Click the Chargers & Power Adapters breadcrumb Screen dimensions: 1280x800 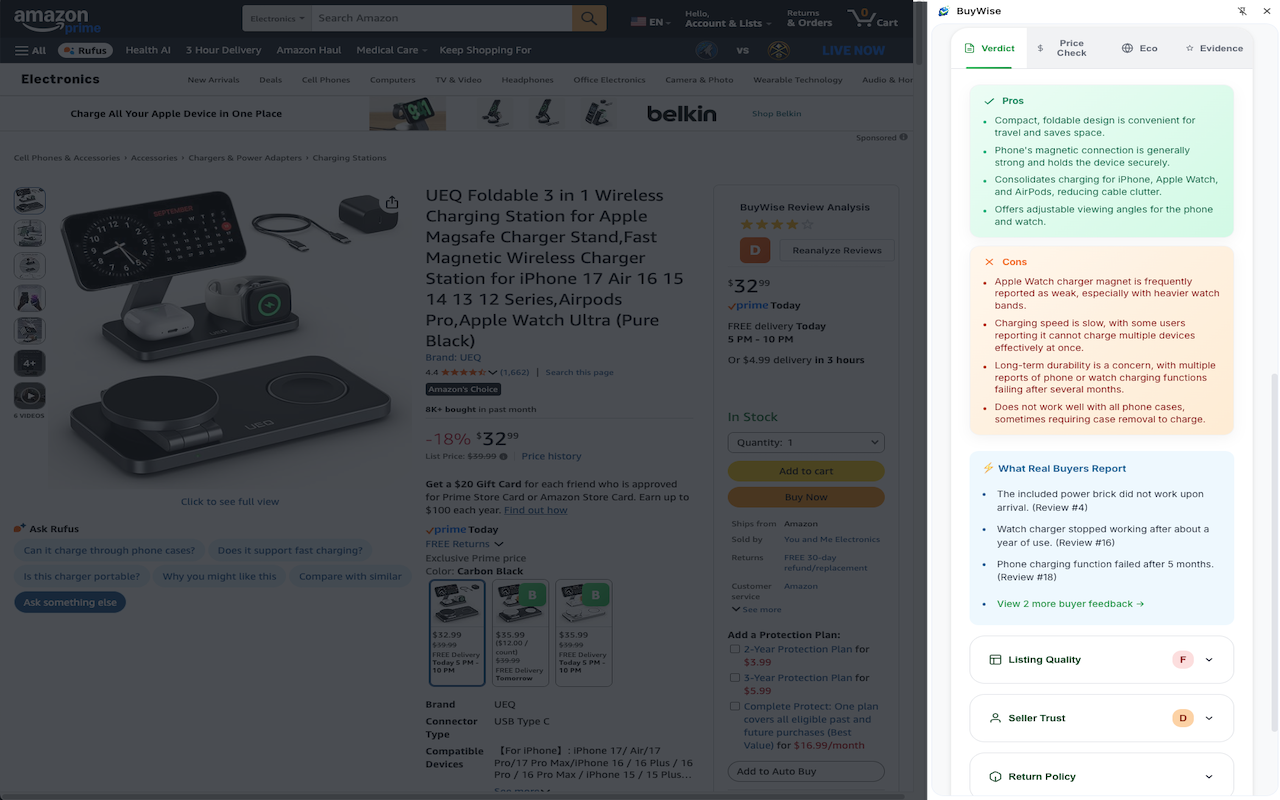click(x=245, y=158)
